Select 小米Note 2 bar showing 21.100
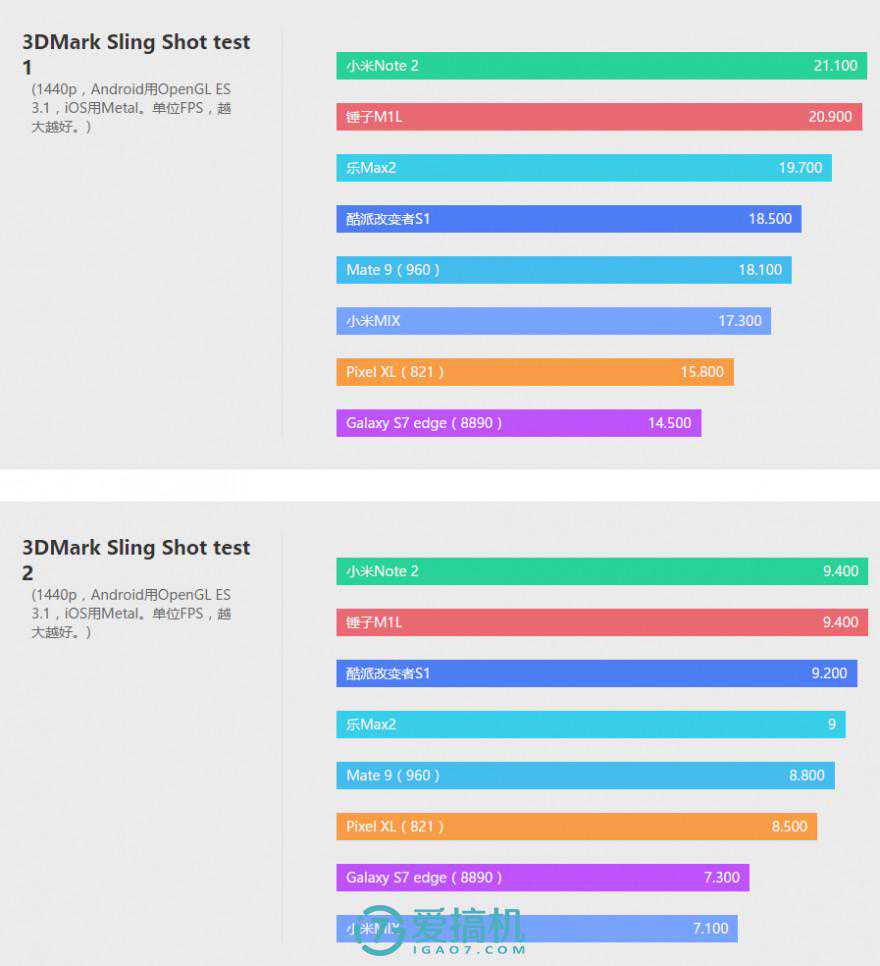Viewport: 880px width, 966px height. [601, 66]
